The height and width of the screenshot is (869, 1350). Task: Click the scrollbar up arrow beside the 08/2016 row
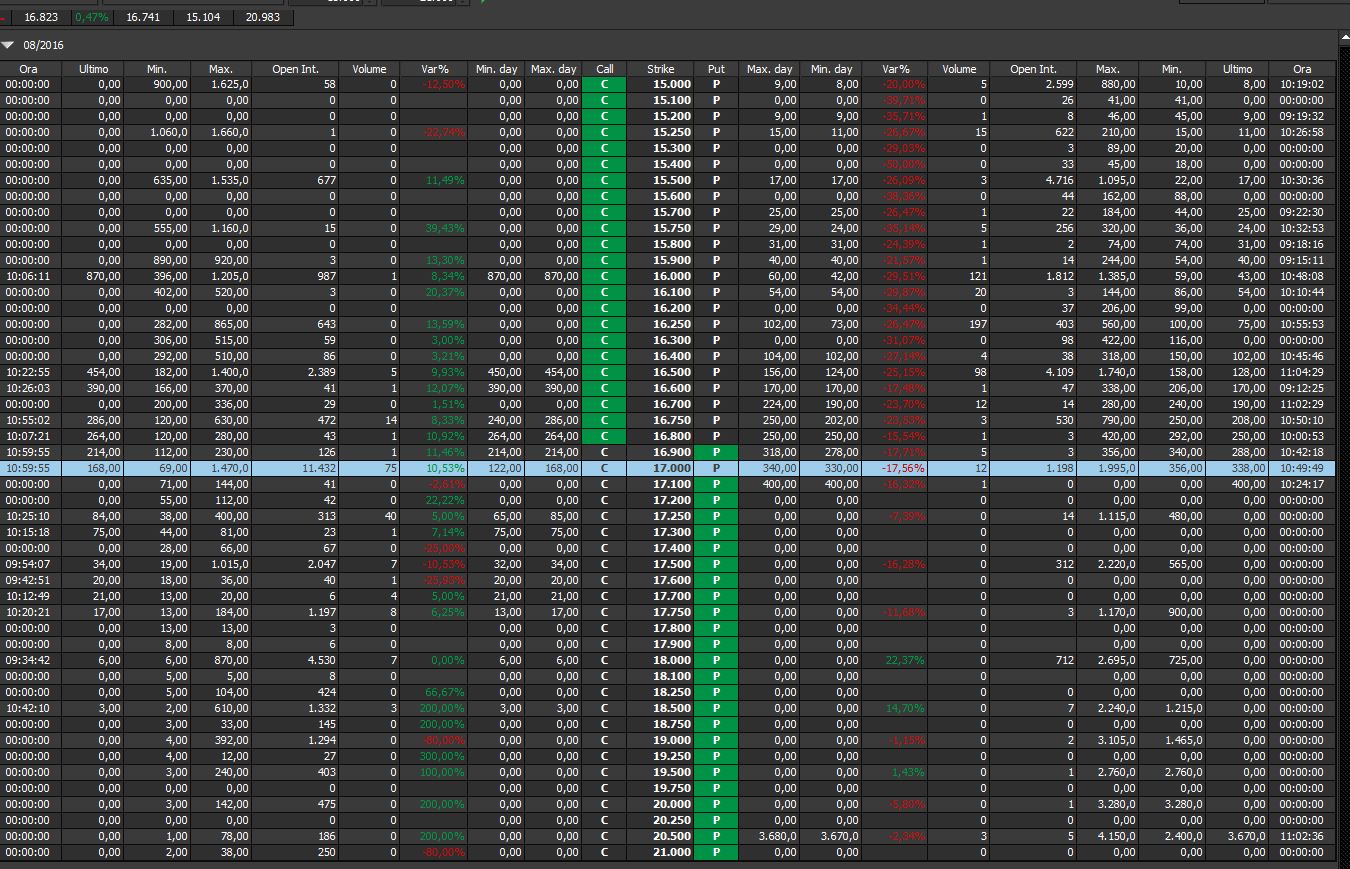[x=1343, y=37]
